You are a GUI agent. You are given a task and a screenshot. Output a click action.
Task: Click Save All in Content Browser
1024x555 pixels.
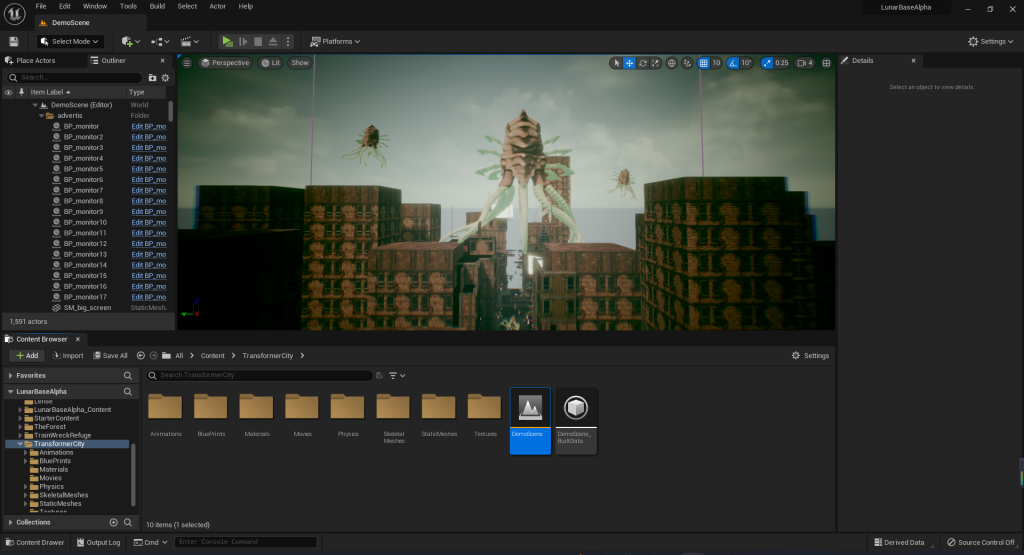[x=110, y=356]
